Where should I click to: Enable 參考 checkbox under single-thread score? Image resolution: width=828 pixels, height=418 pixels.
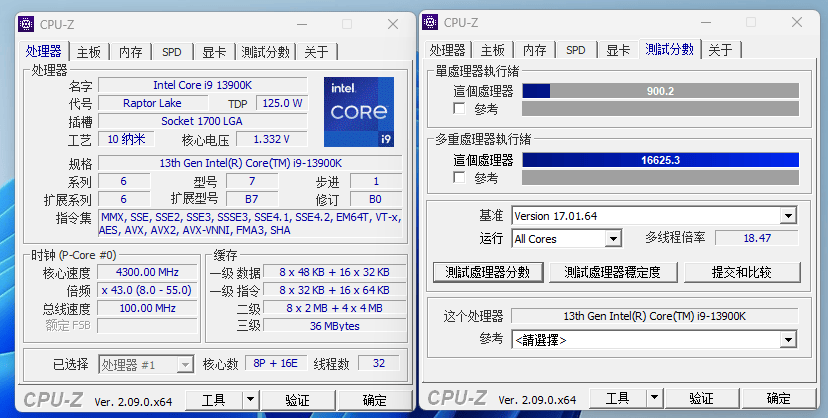[x=460, y=109]
